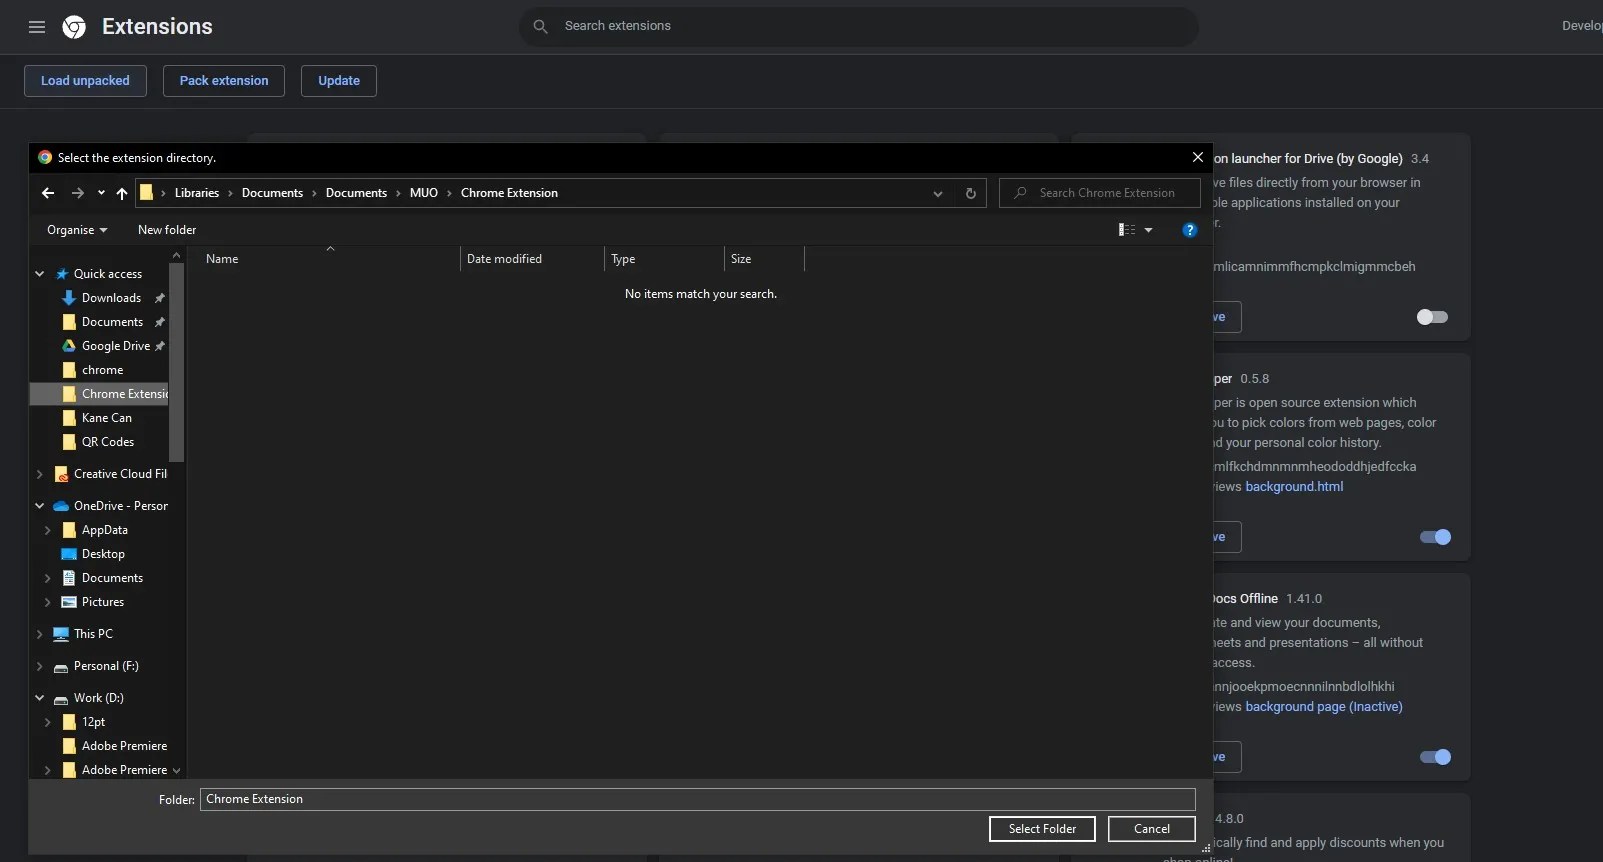Expand Documents under OneDrive

(x=48, y=578)
